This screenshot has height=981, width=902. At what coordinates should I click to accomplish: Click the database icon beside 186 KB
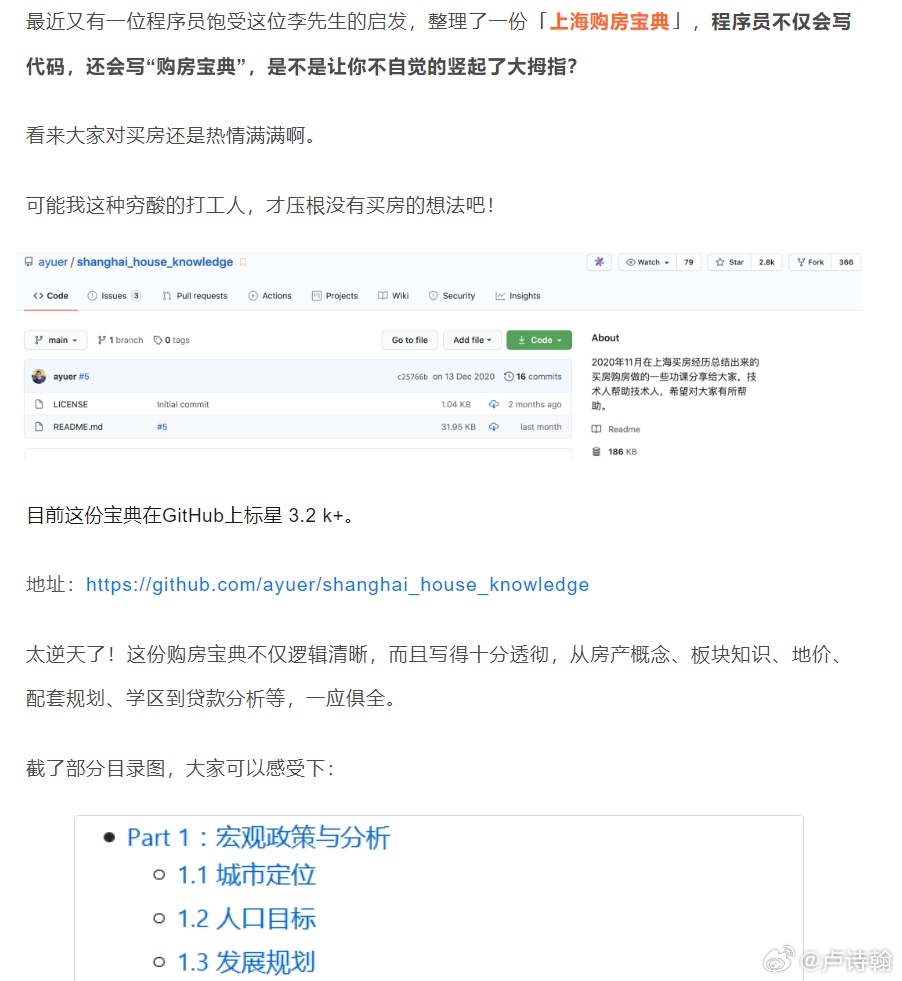[596, 452]
